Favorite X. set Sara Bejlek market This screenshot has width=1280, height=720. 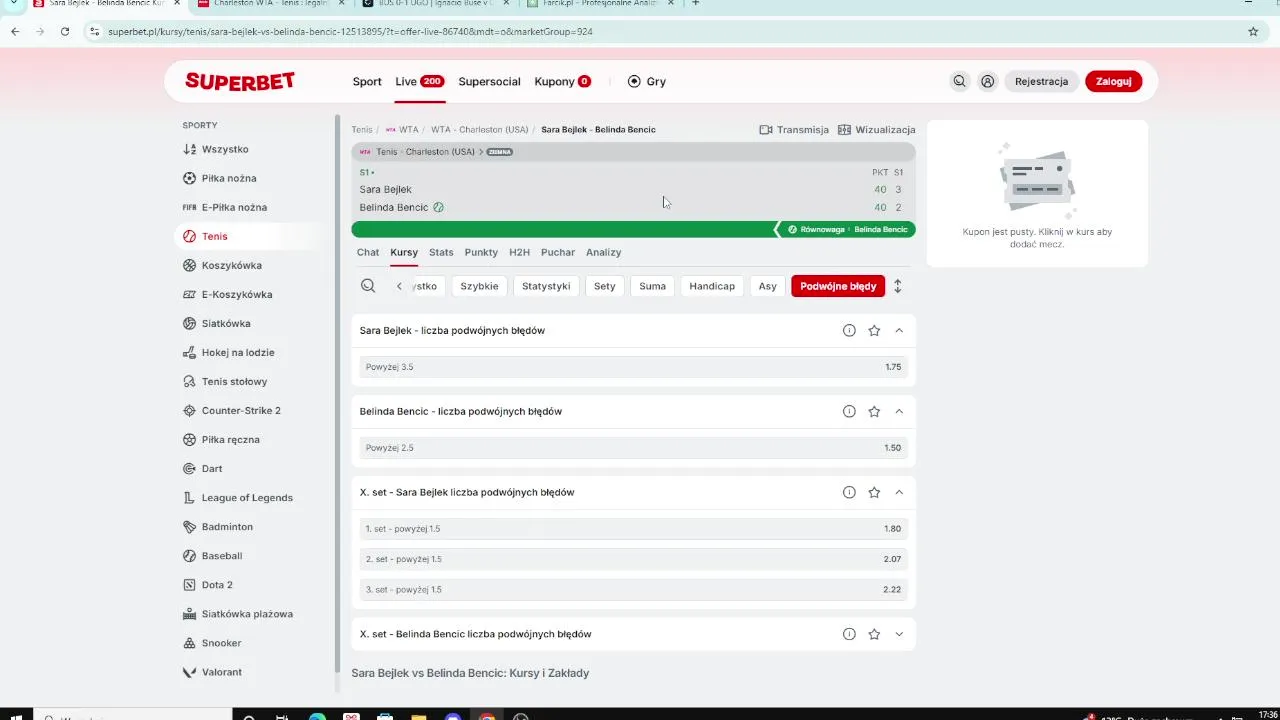(874, 492)
